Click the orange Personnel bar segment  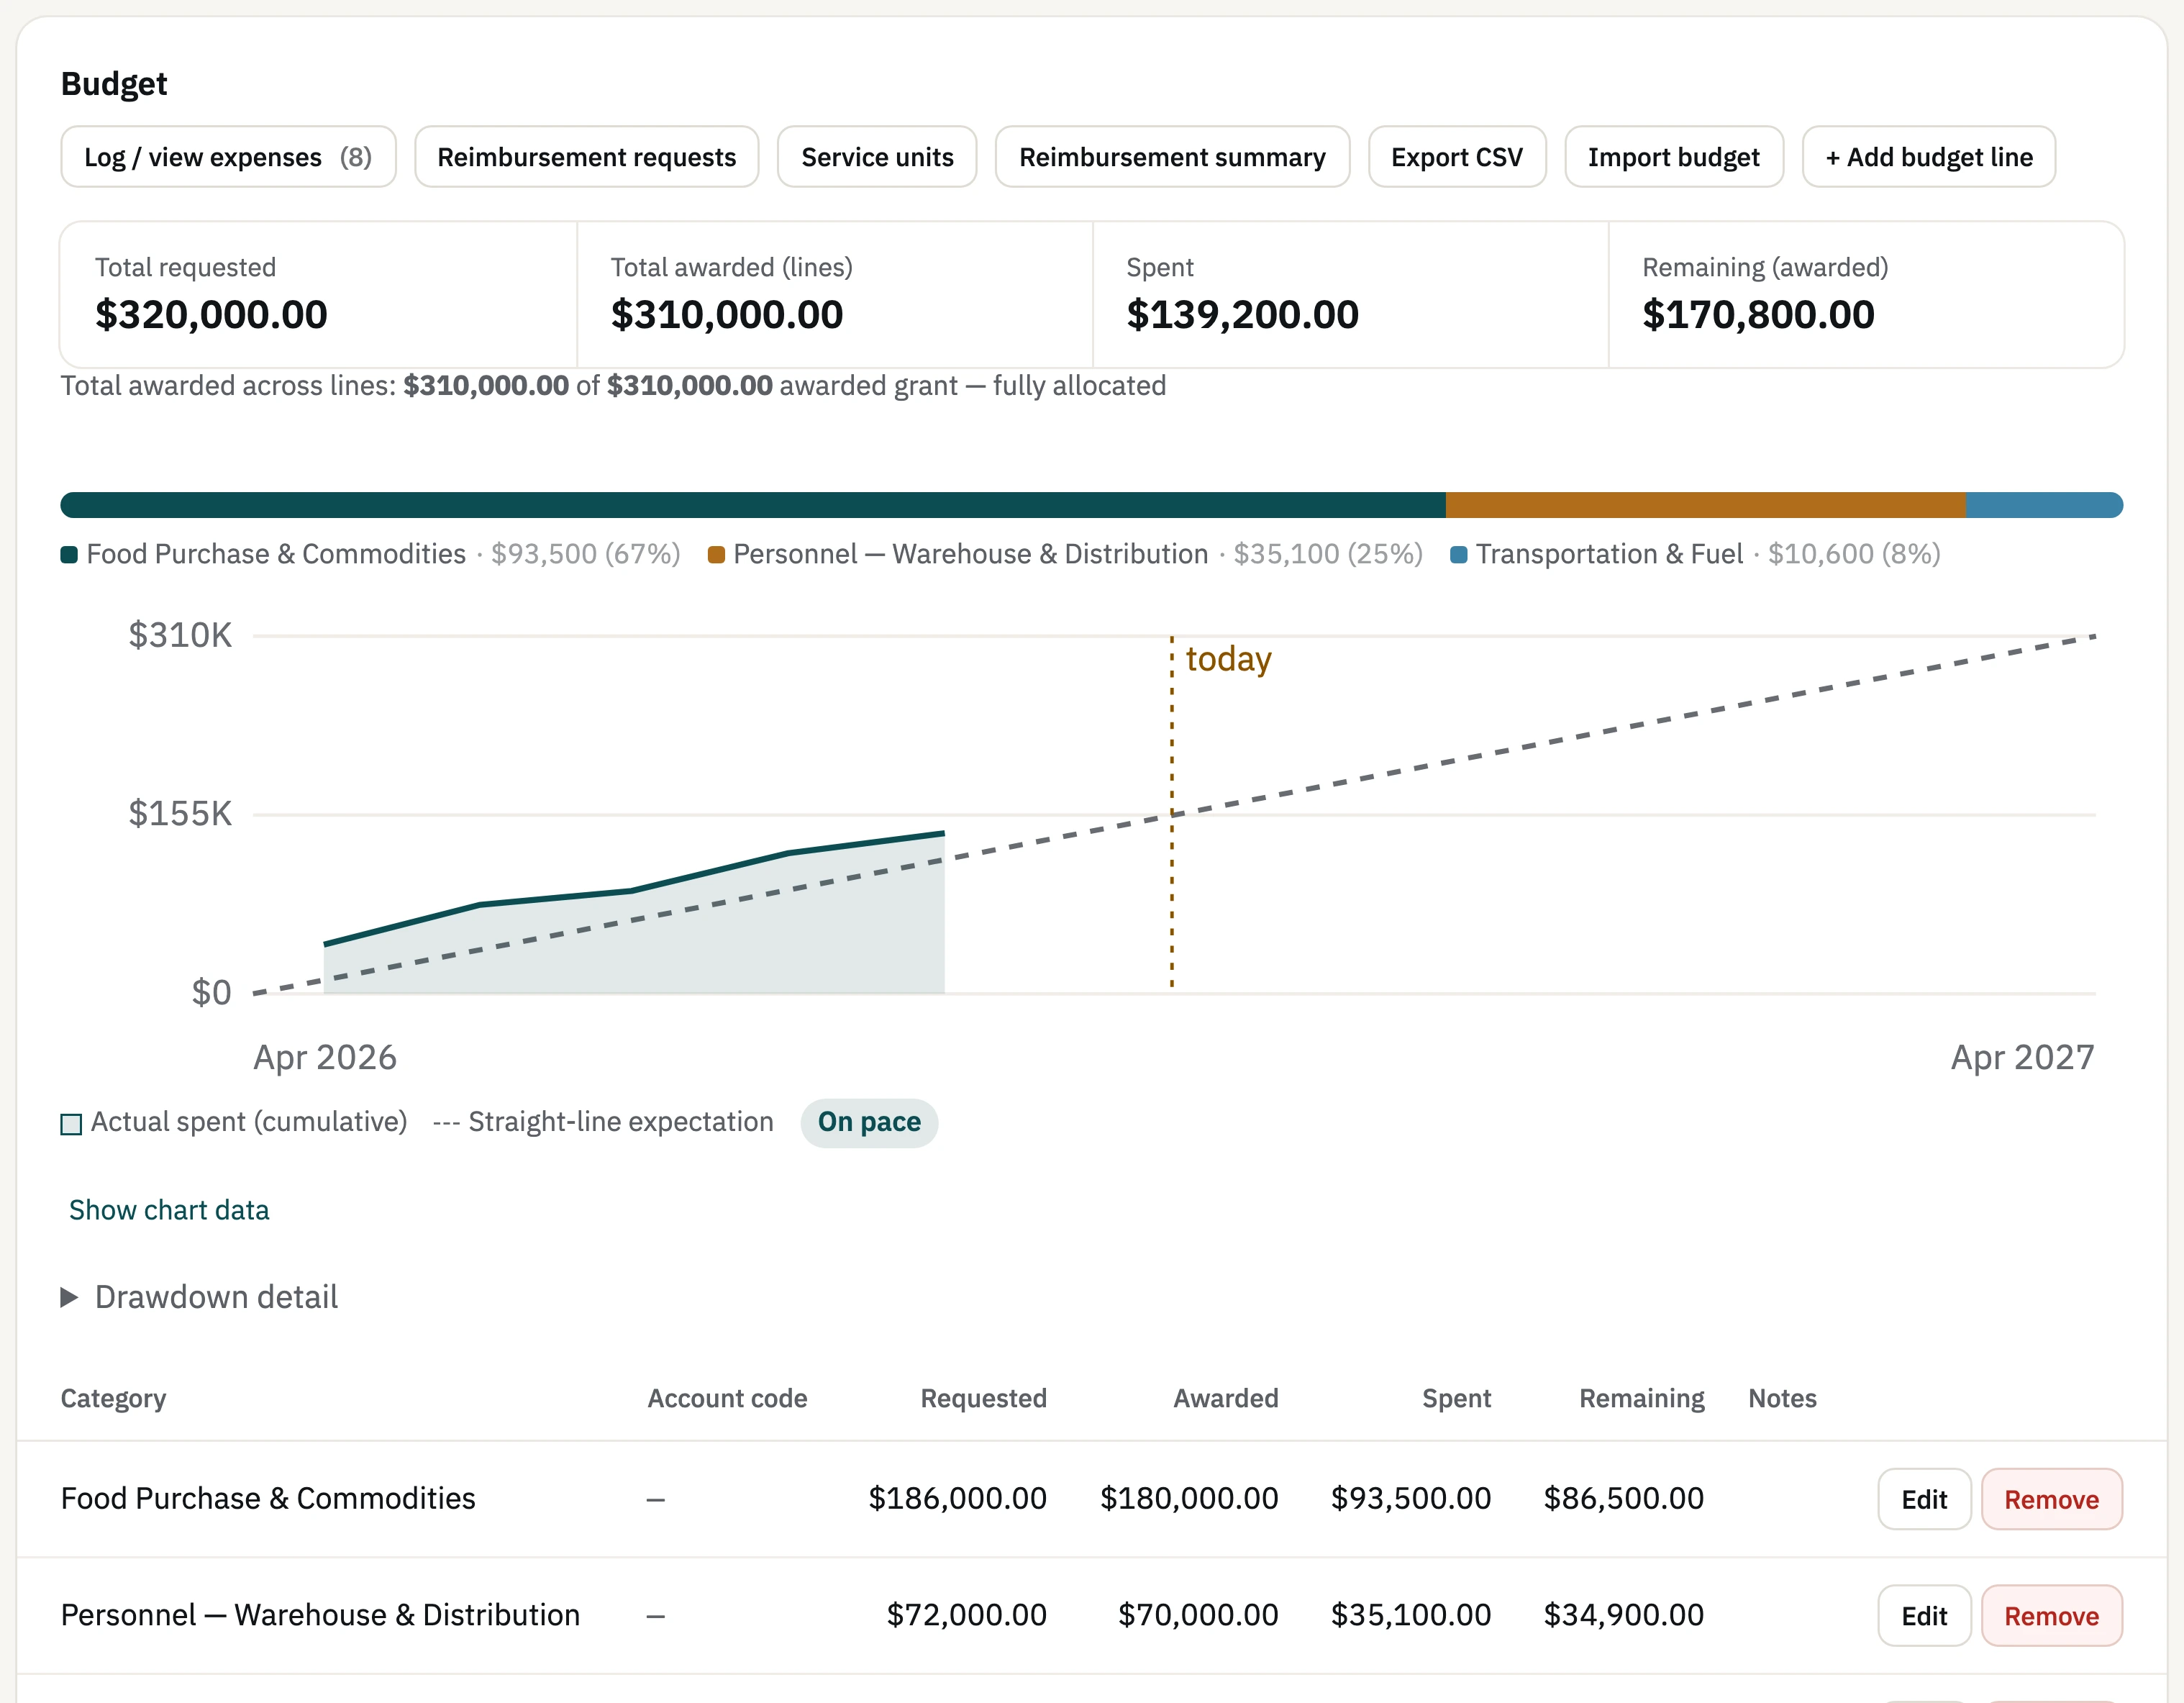(x=1706, y=505)
